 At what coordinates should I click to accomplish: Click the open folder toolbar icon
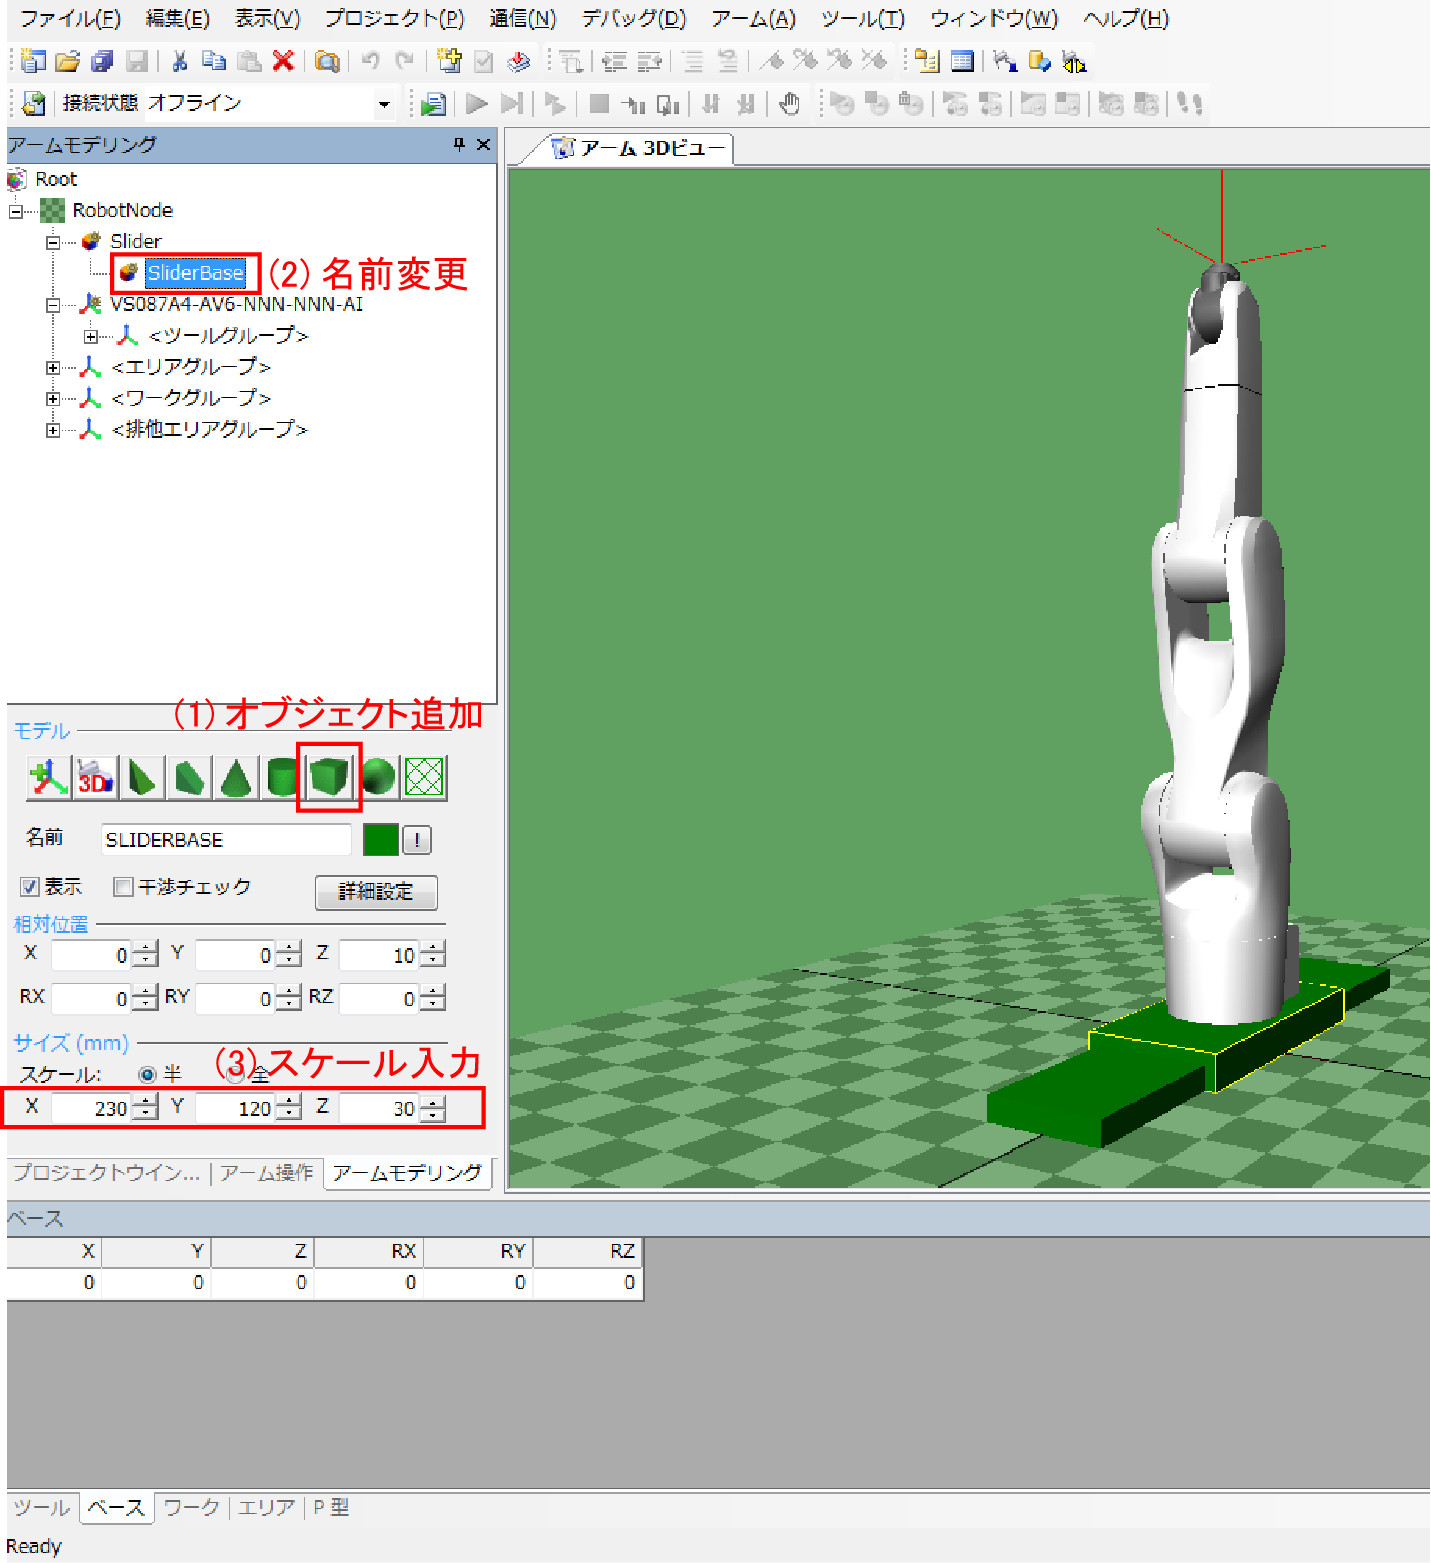coord(67,61)
